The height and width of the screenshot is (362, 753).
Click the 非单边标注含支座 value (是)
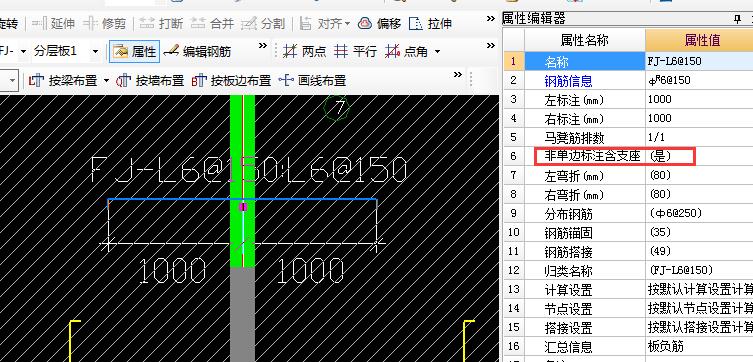point(699,156)
